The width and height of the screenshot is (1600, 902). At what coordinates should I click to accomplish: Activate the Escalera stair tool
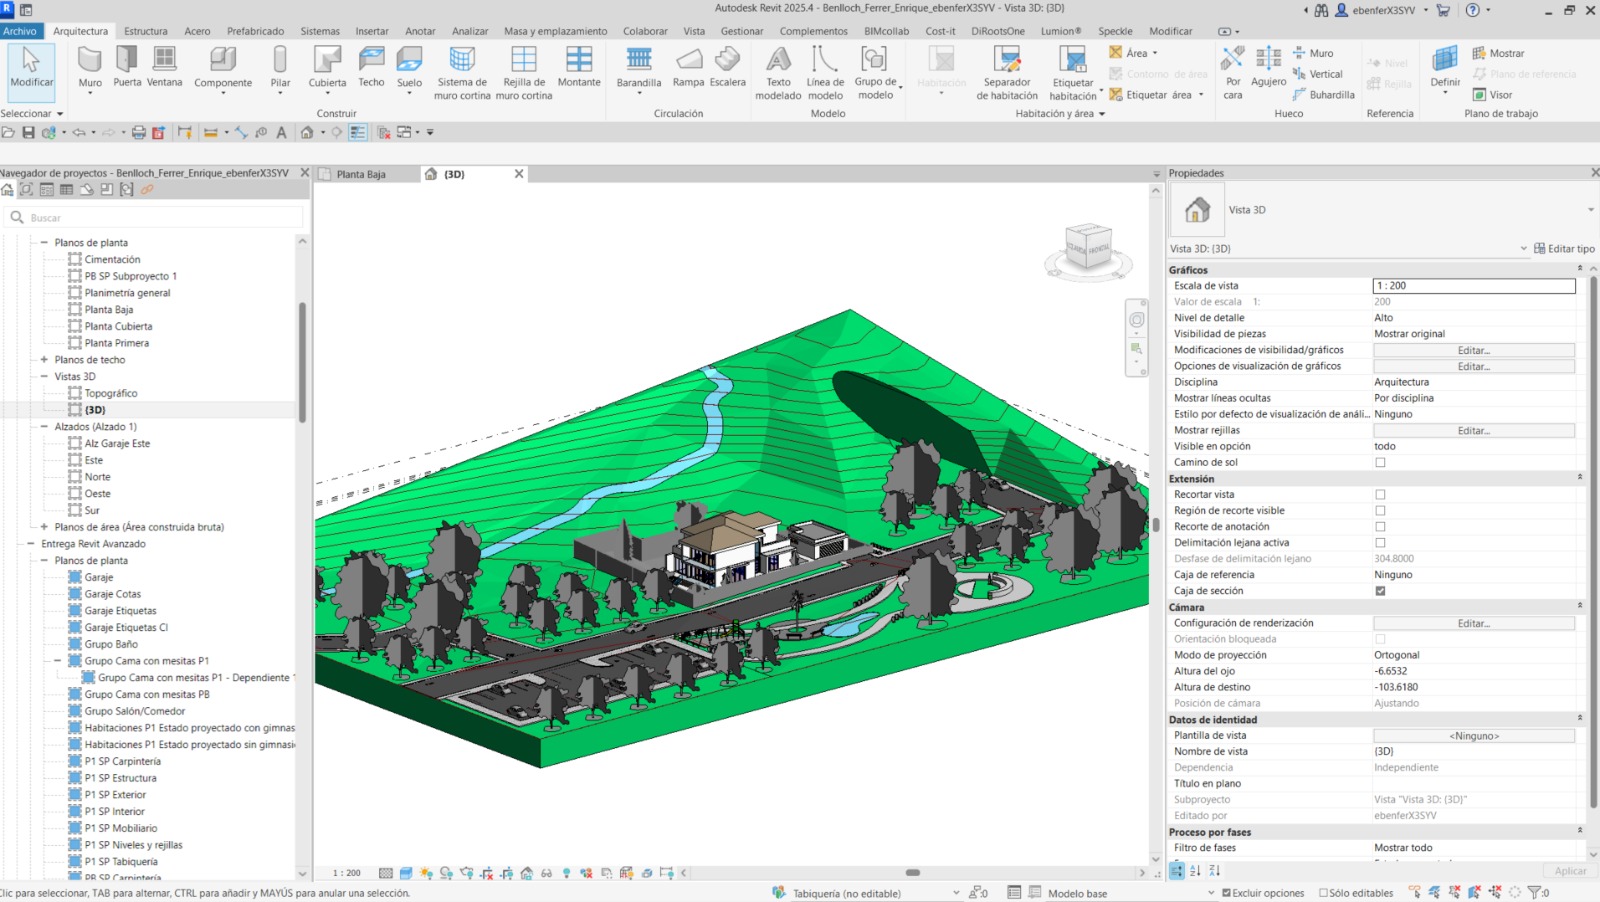point(728,66)
